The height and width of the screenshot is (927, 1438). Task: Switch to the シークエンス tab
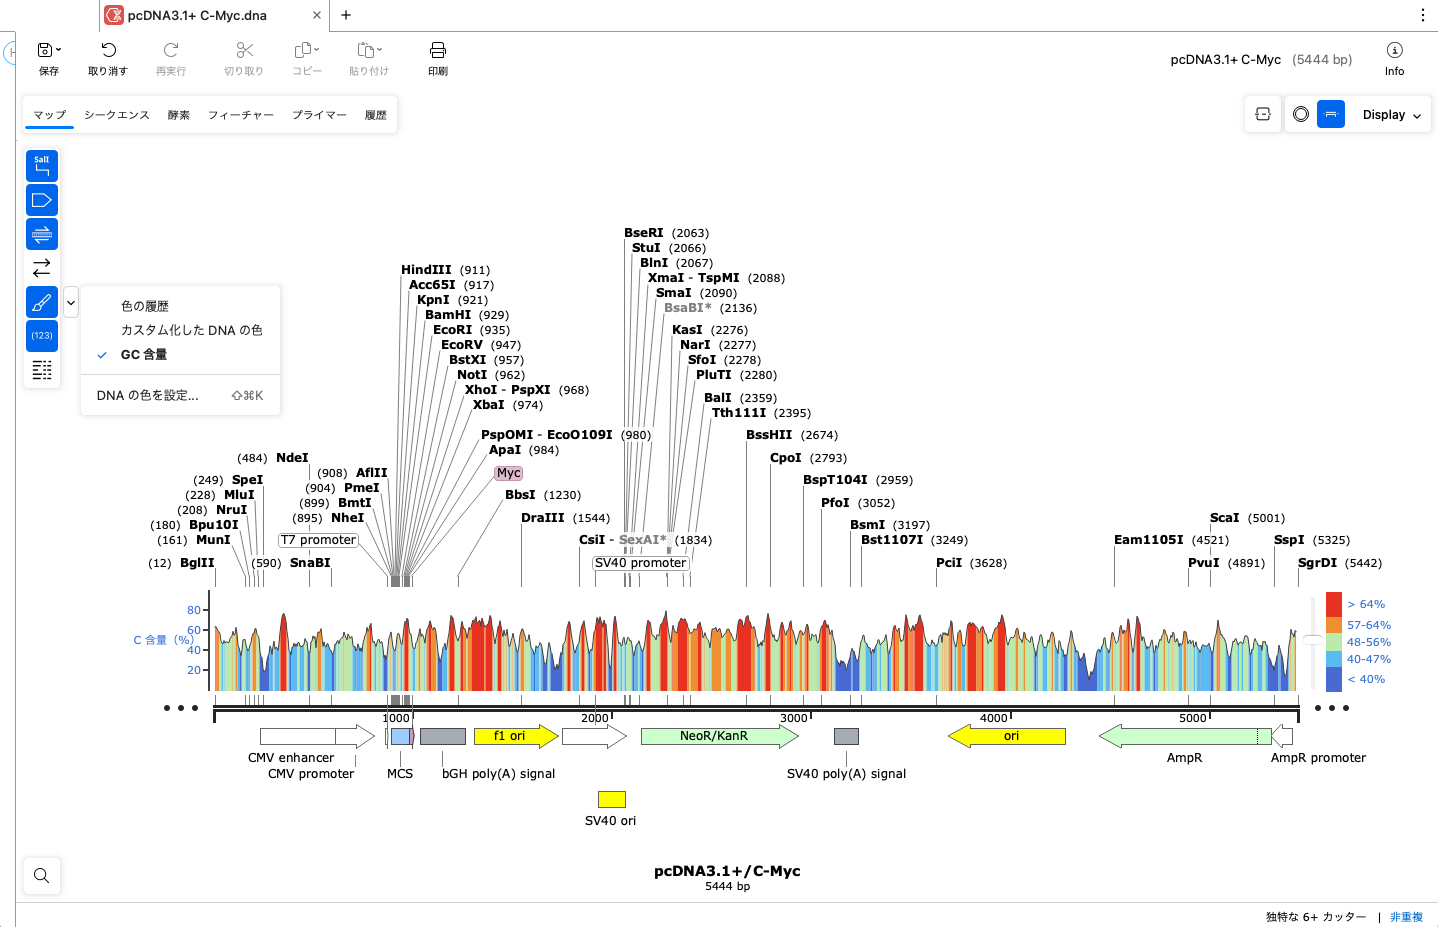[116, 114]
